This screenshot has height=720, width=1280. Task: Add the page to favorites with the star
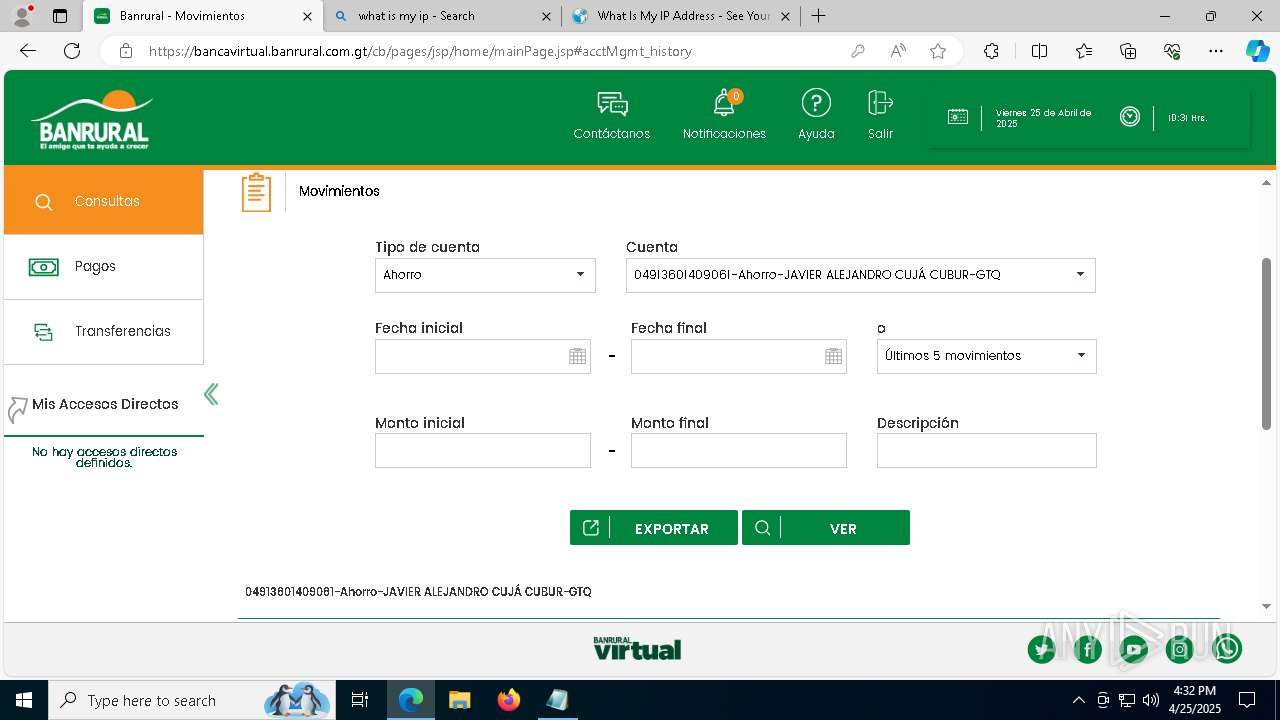pos(938,51)
